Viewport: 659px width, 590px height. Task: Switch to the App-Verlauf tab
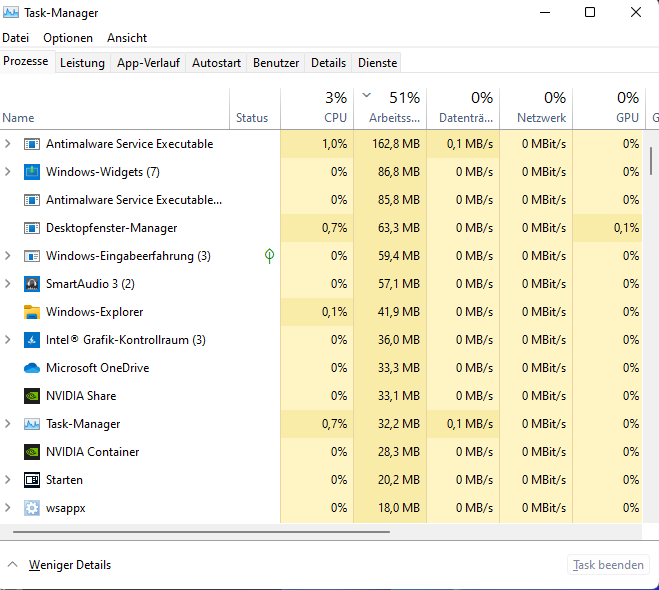148,63
